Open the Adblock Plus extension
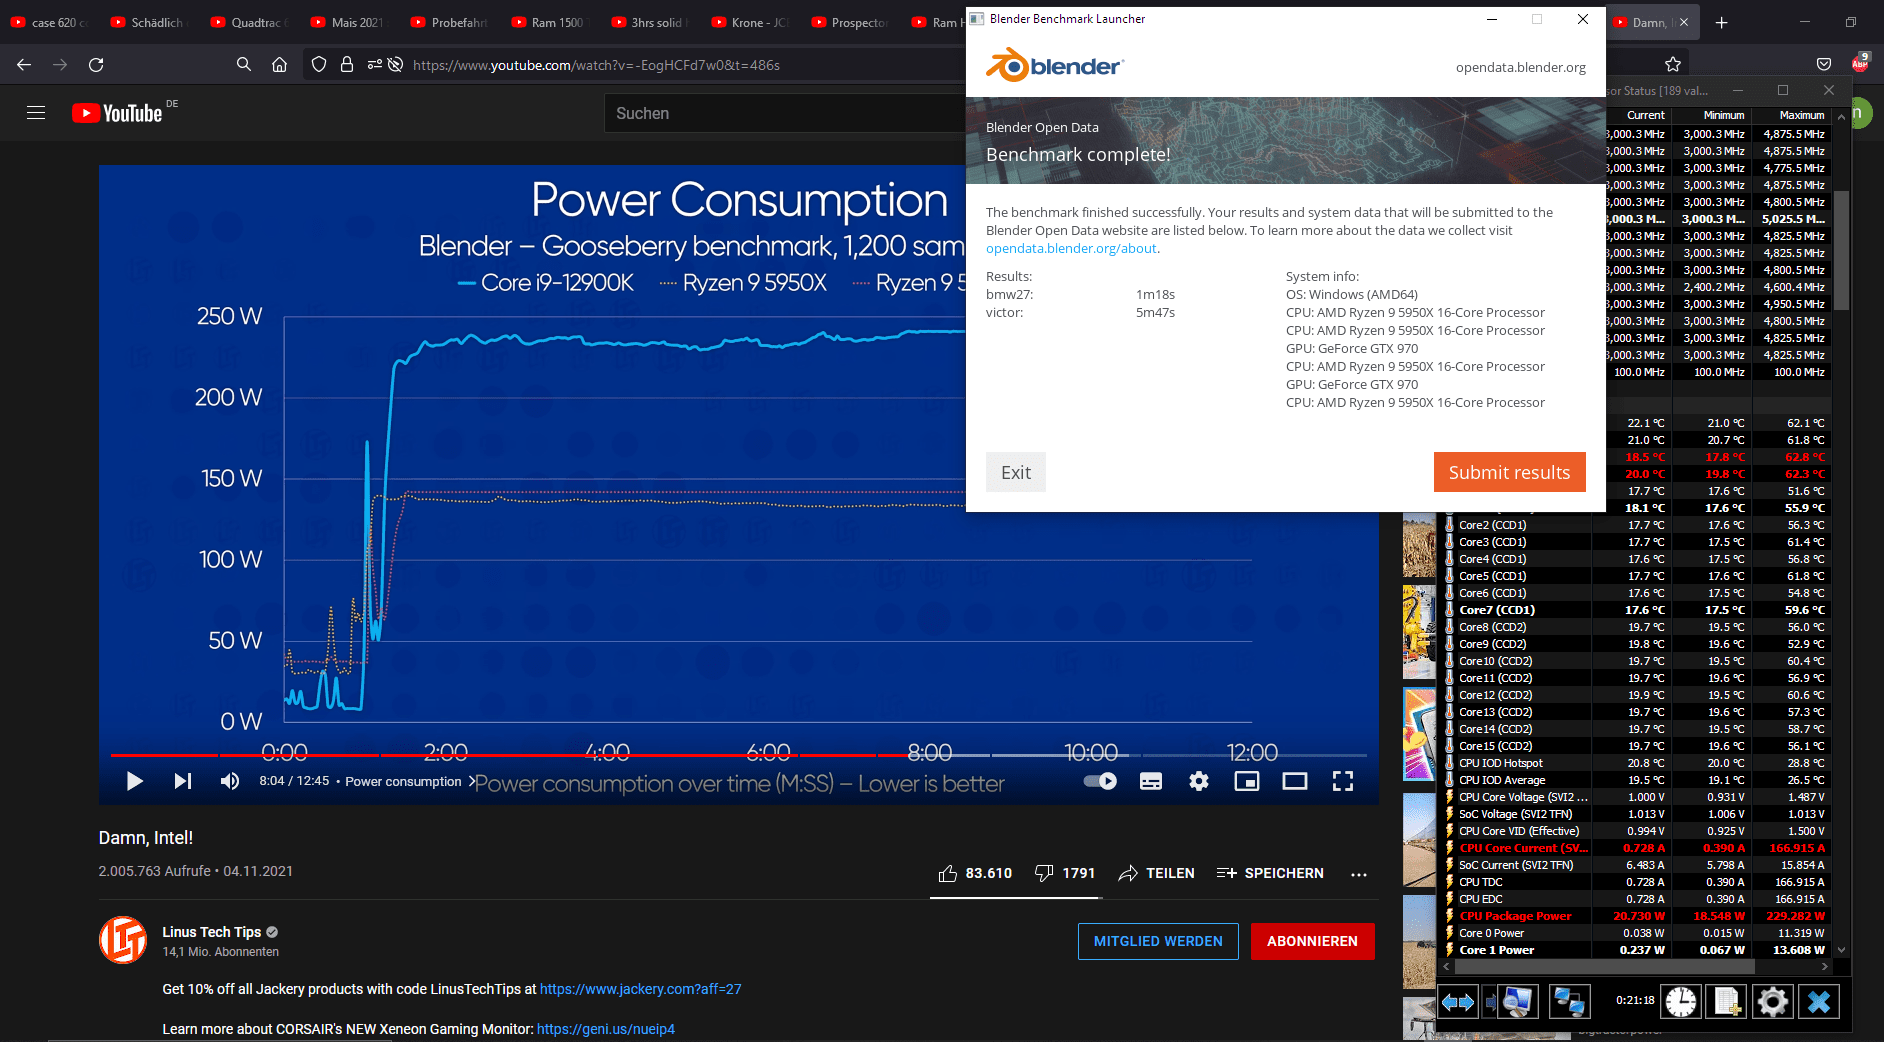 click(x=1860, y=63)
